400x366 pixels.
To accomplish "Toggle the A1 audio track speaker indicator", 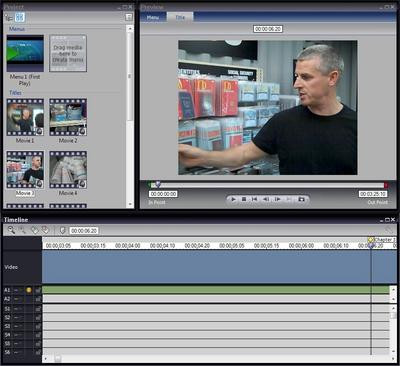I will point(29,290).
